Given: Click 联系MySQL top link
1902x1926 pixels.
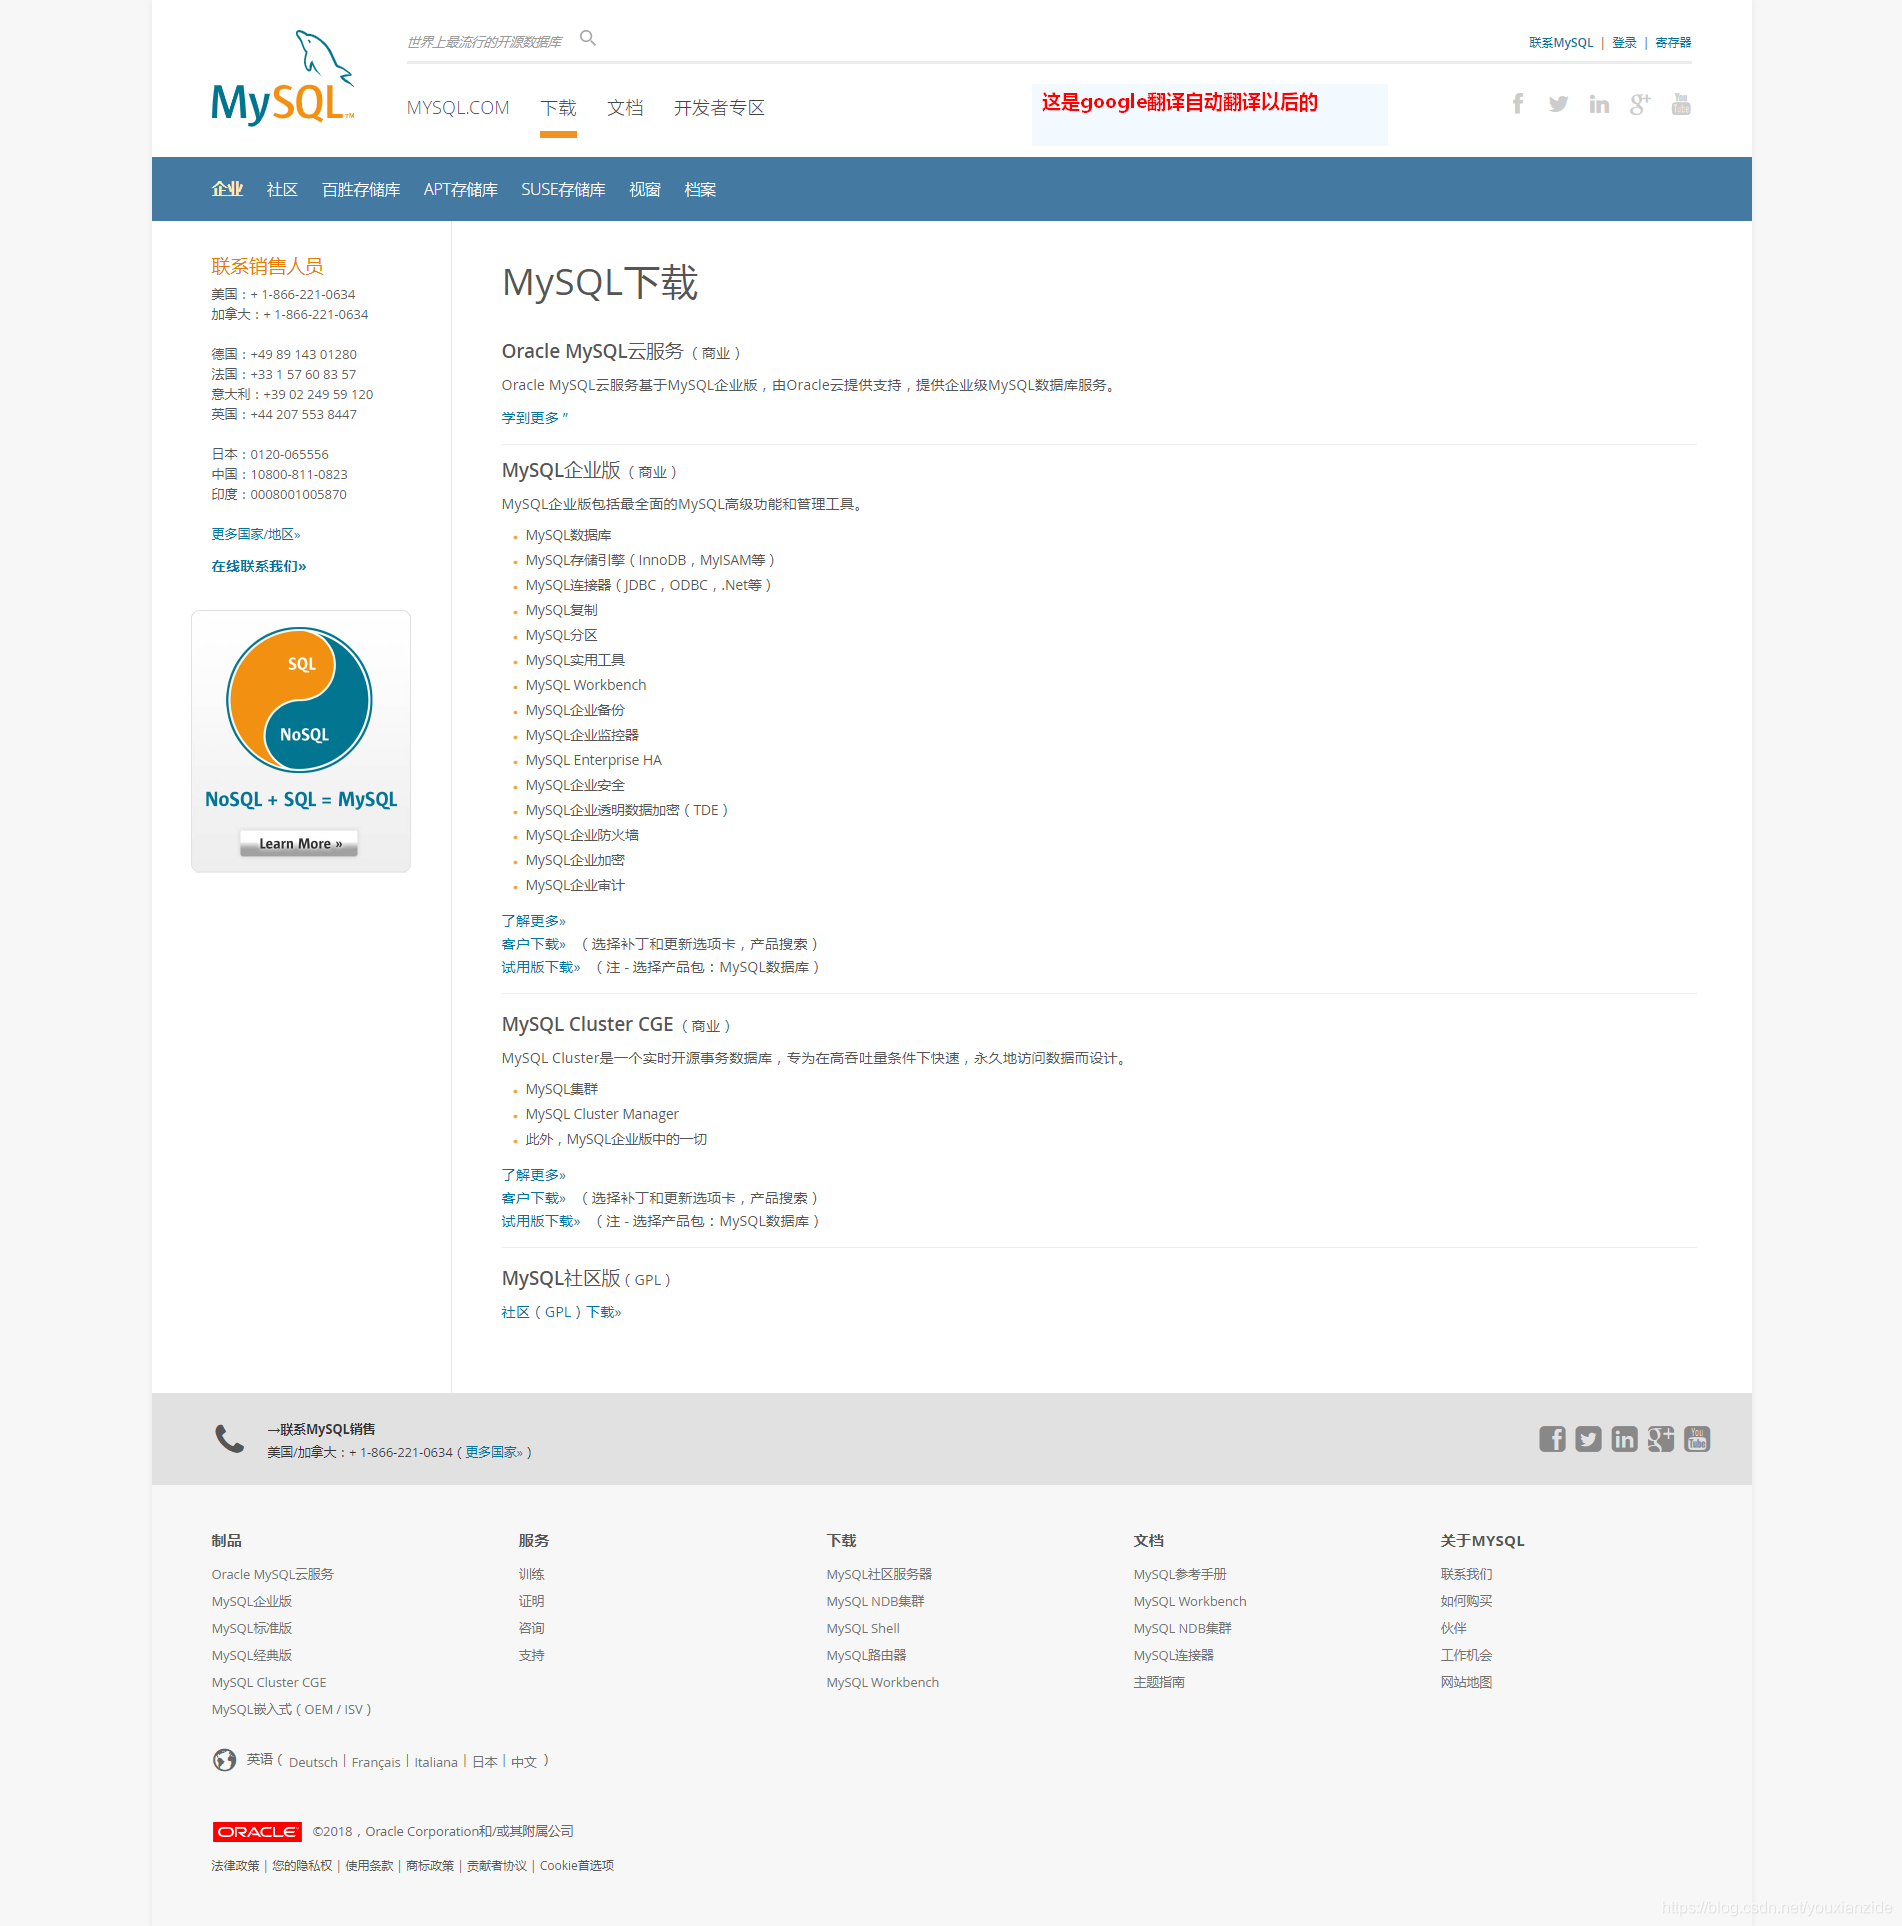Looking at the screenshot, I should tap(1561, 42).
